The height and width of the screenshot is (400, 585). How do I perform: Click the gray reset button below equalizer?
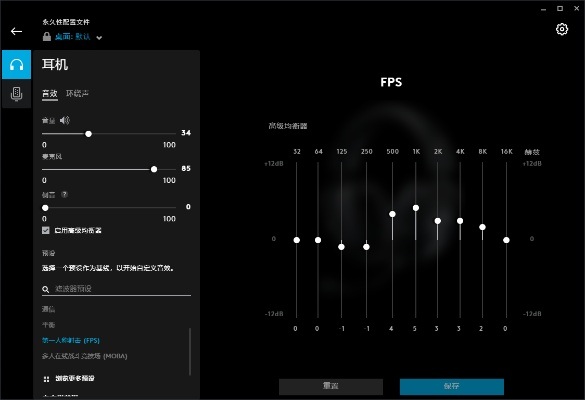coord(331,387)
